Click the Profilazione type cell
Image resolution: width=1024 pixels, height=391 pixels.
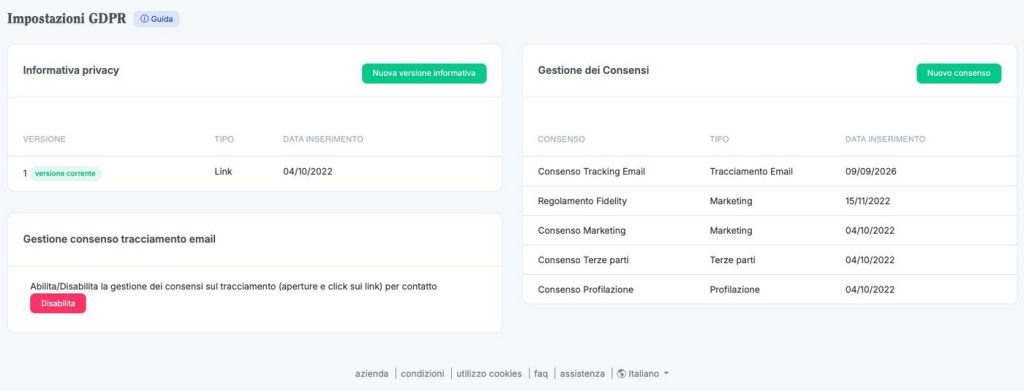pos(735,289)
